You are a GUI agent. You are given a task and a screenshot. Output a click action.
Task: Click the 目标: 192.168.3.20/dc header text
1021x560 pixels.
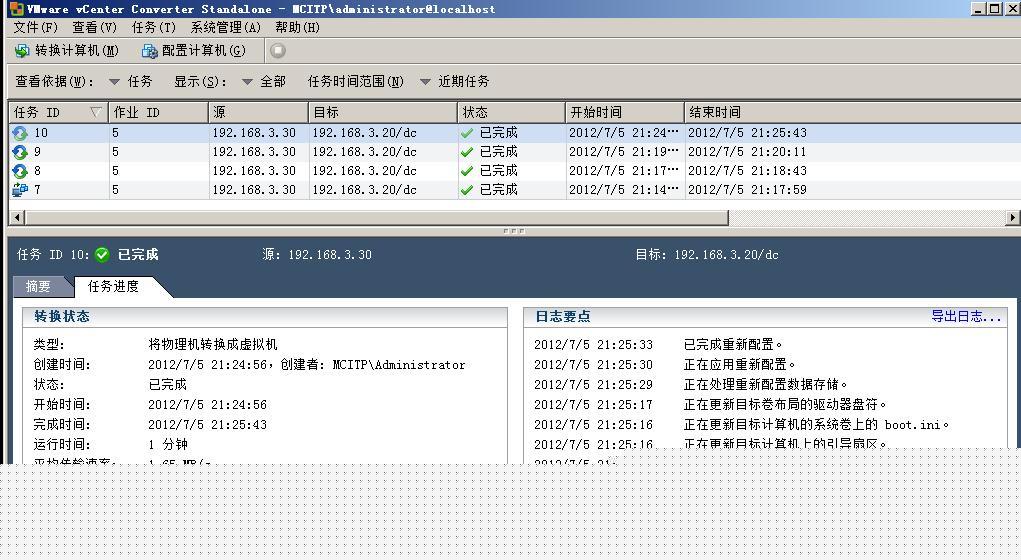coord(706,255)
